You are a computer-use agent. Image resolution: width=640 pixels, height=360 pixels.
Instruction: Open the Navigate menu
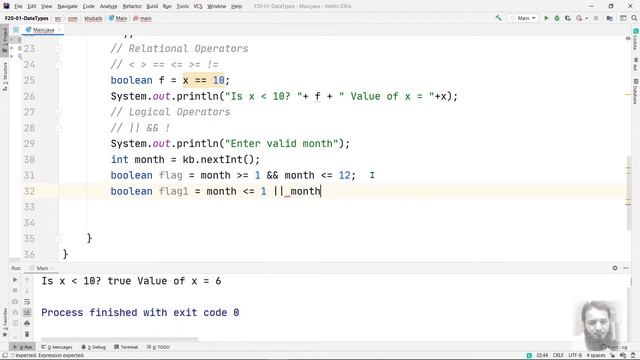coord(67,6)
